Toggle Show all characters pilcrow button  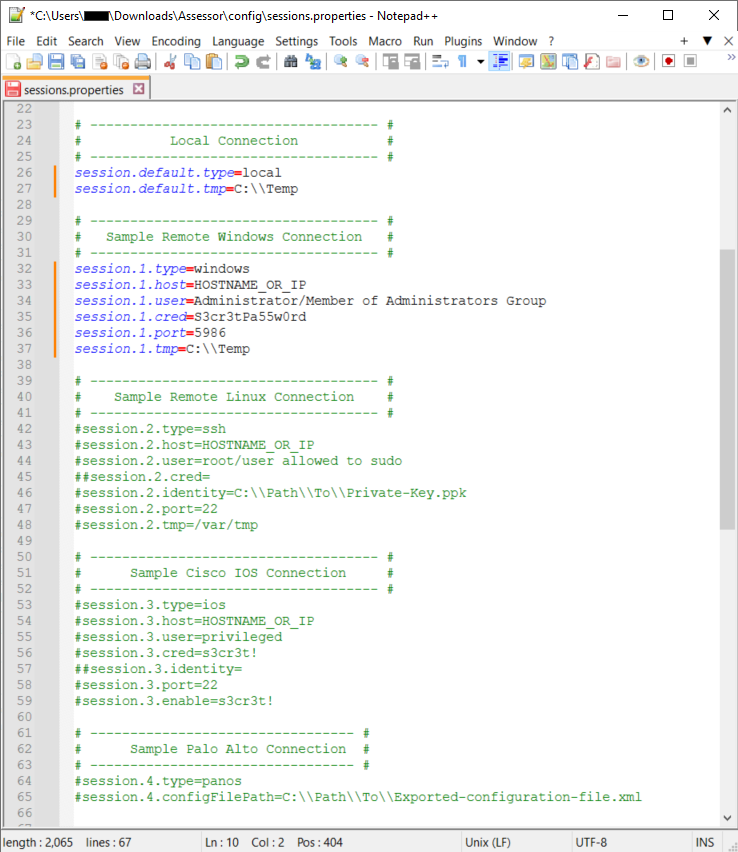click(x=462, y=62)
